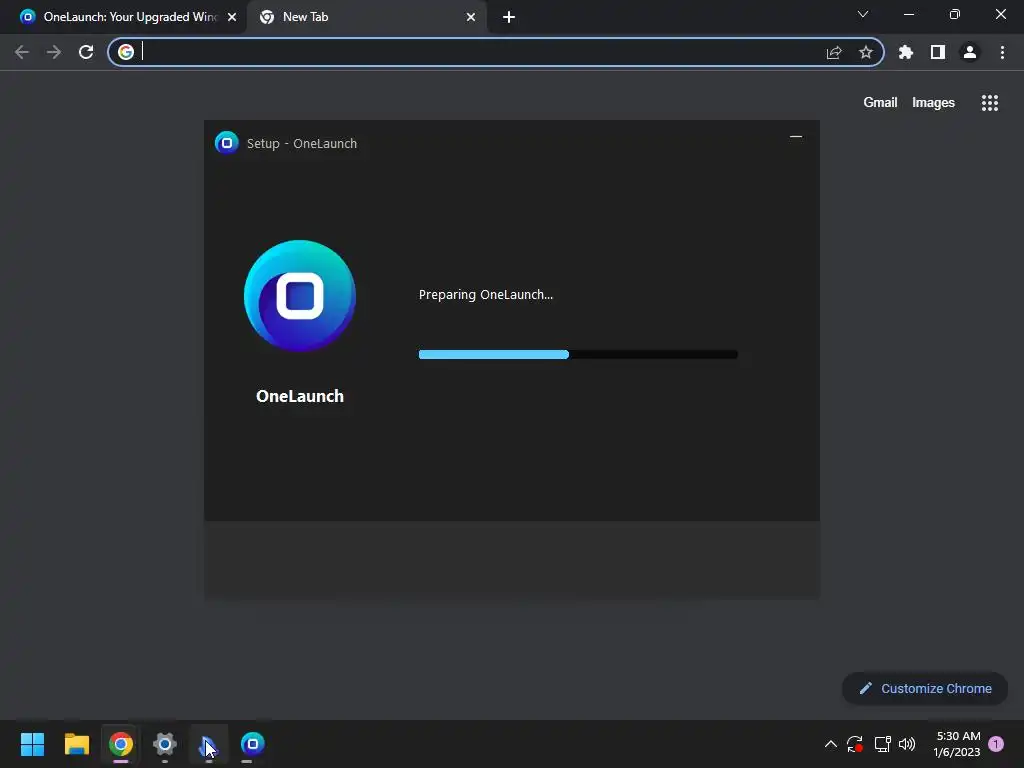Open volume speaker tray icon
This screenshot has height=768, width=1024.
(907, 744)
